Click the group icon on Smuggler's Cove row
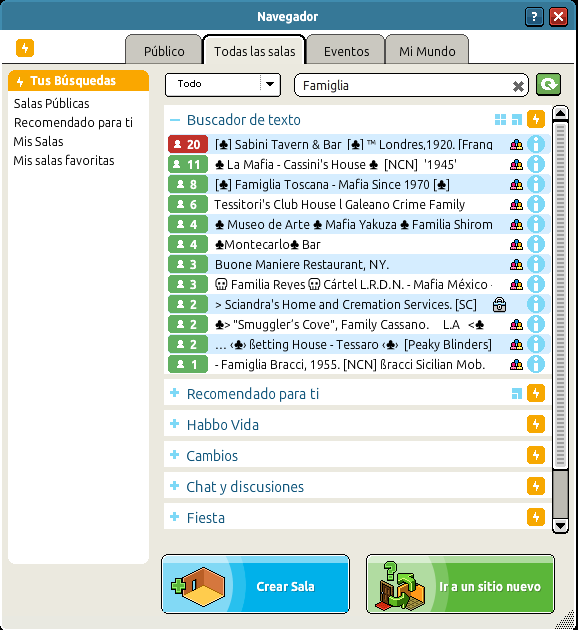Viewport: 578px width, 630px height. coord(516,325)
